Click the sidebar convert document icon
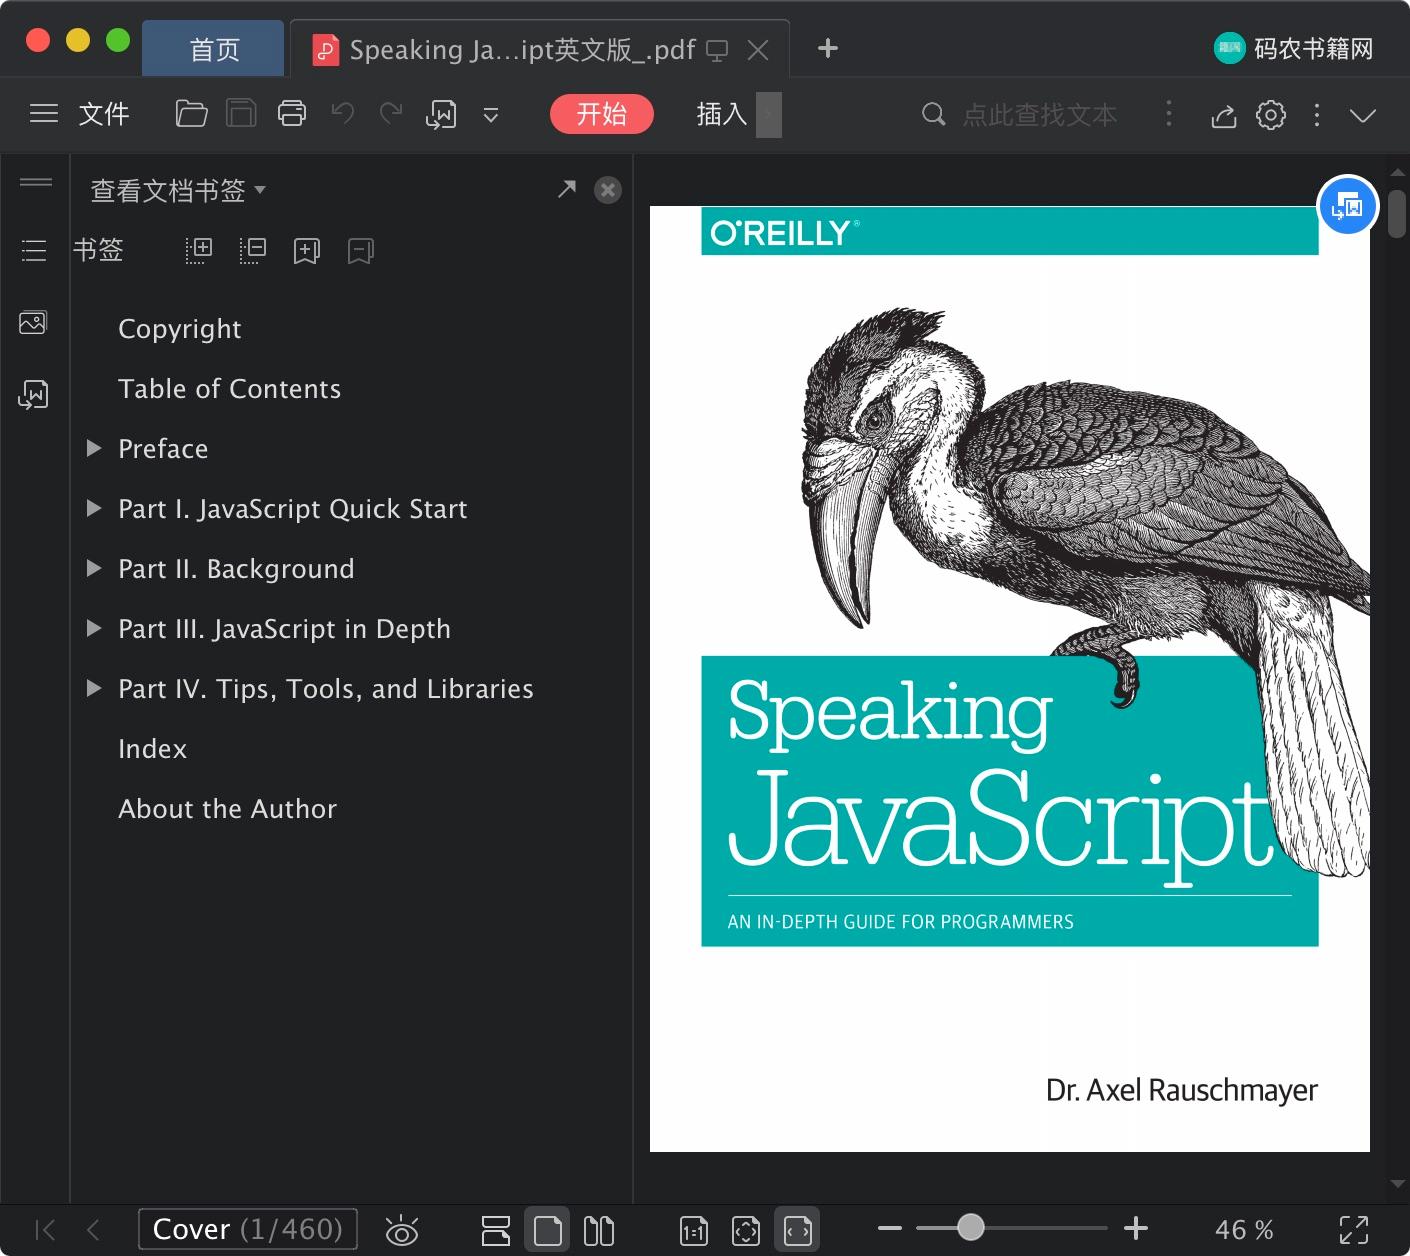This screenshot has height=1256, width=1410. coord(33,395)
